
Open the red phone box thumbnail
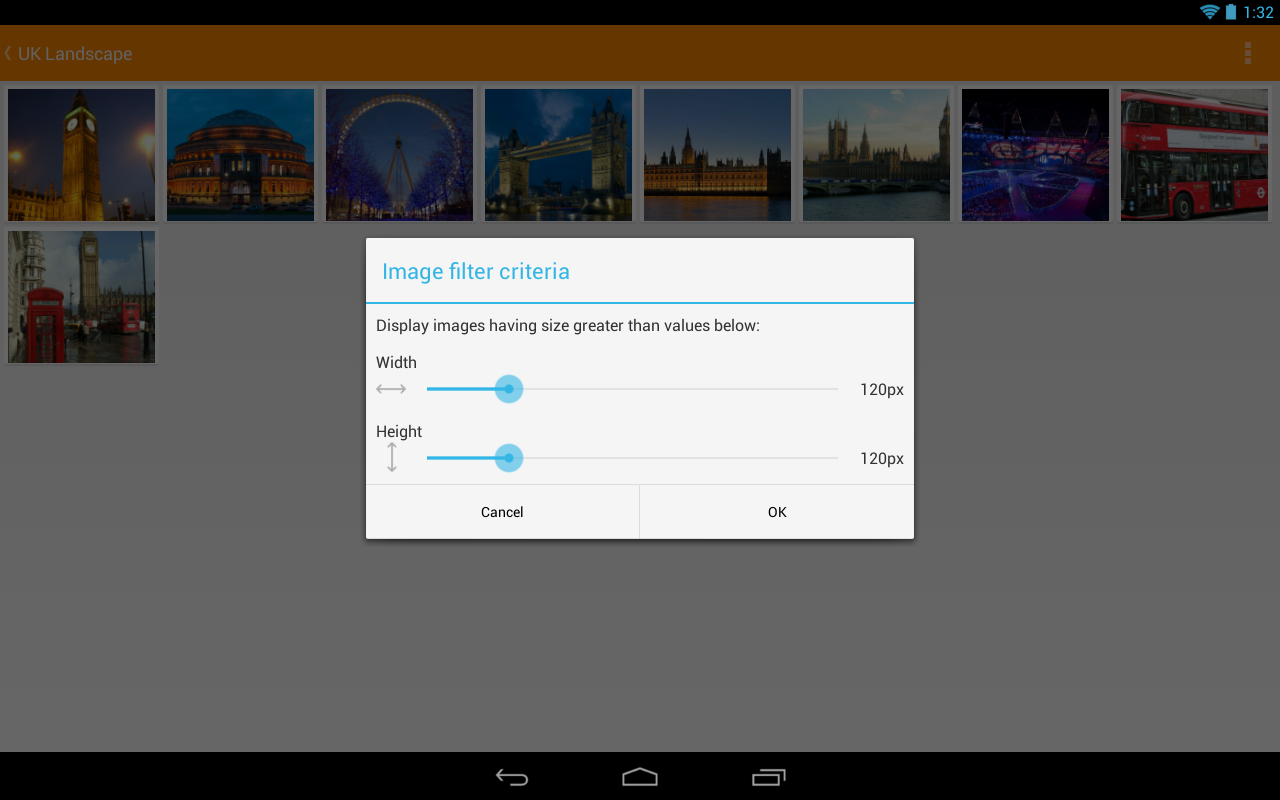click(82, 297)
